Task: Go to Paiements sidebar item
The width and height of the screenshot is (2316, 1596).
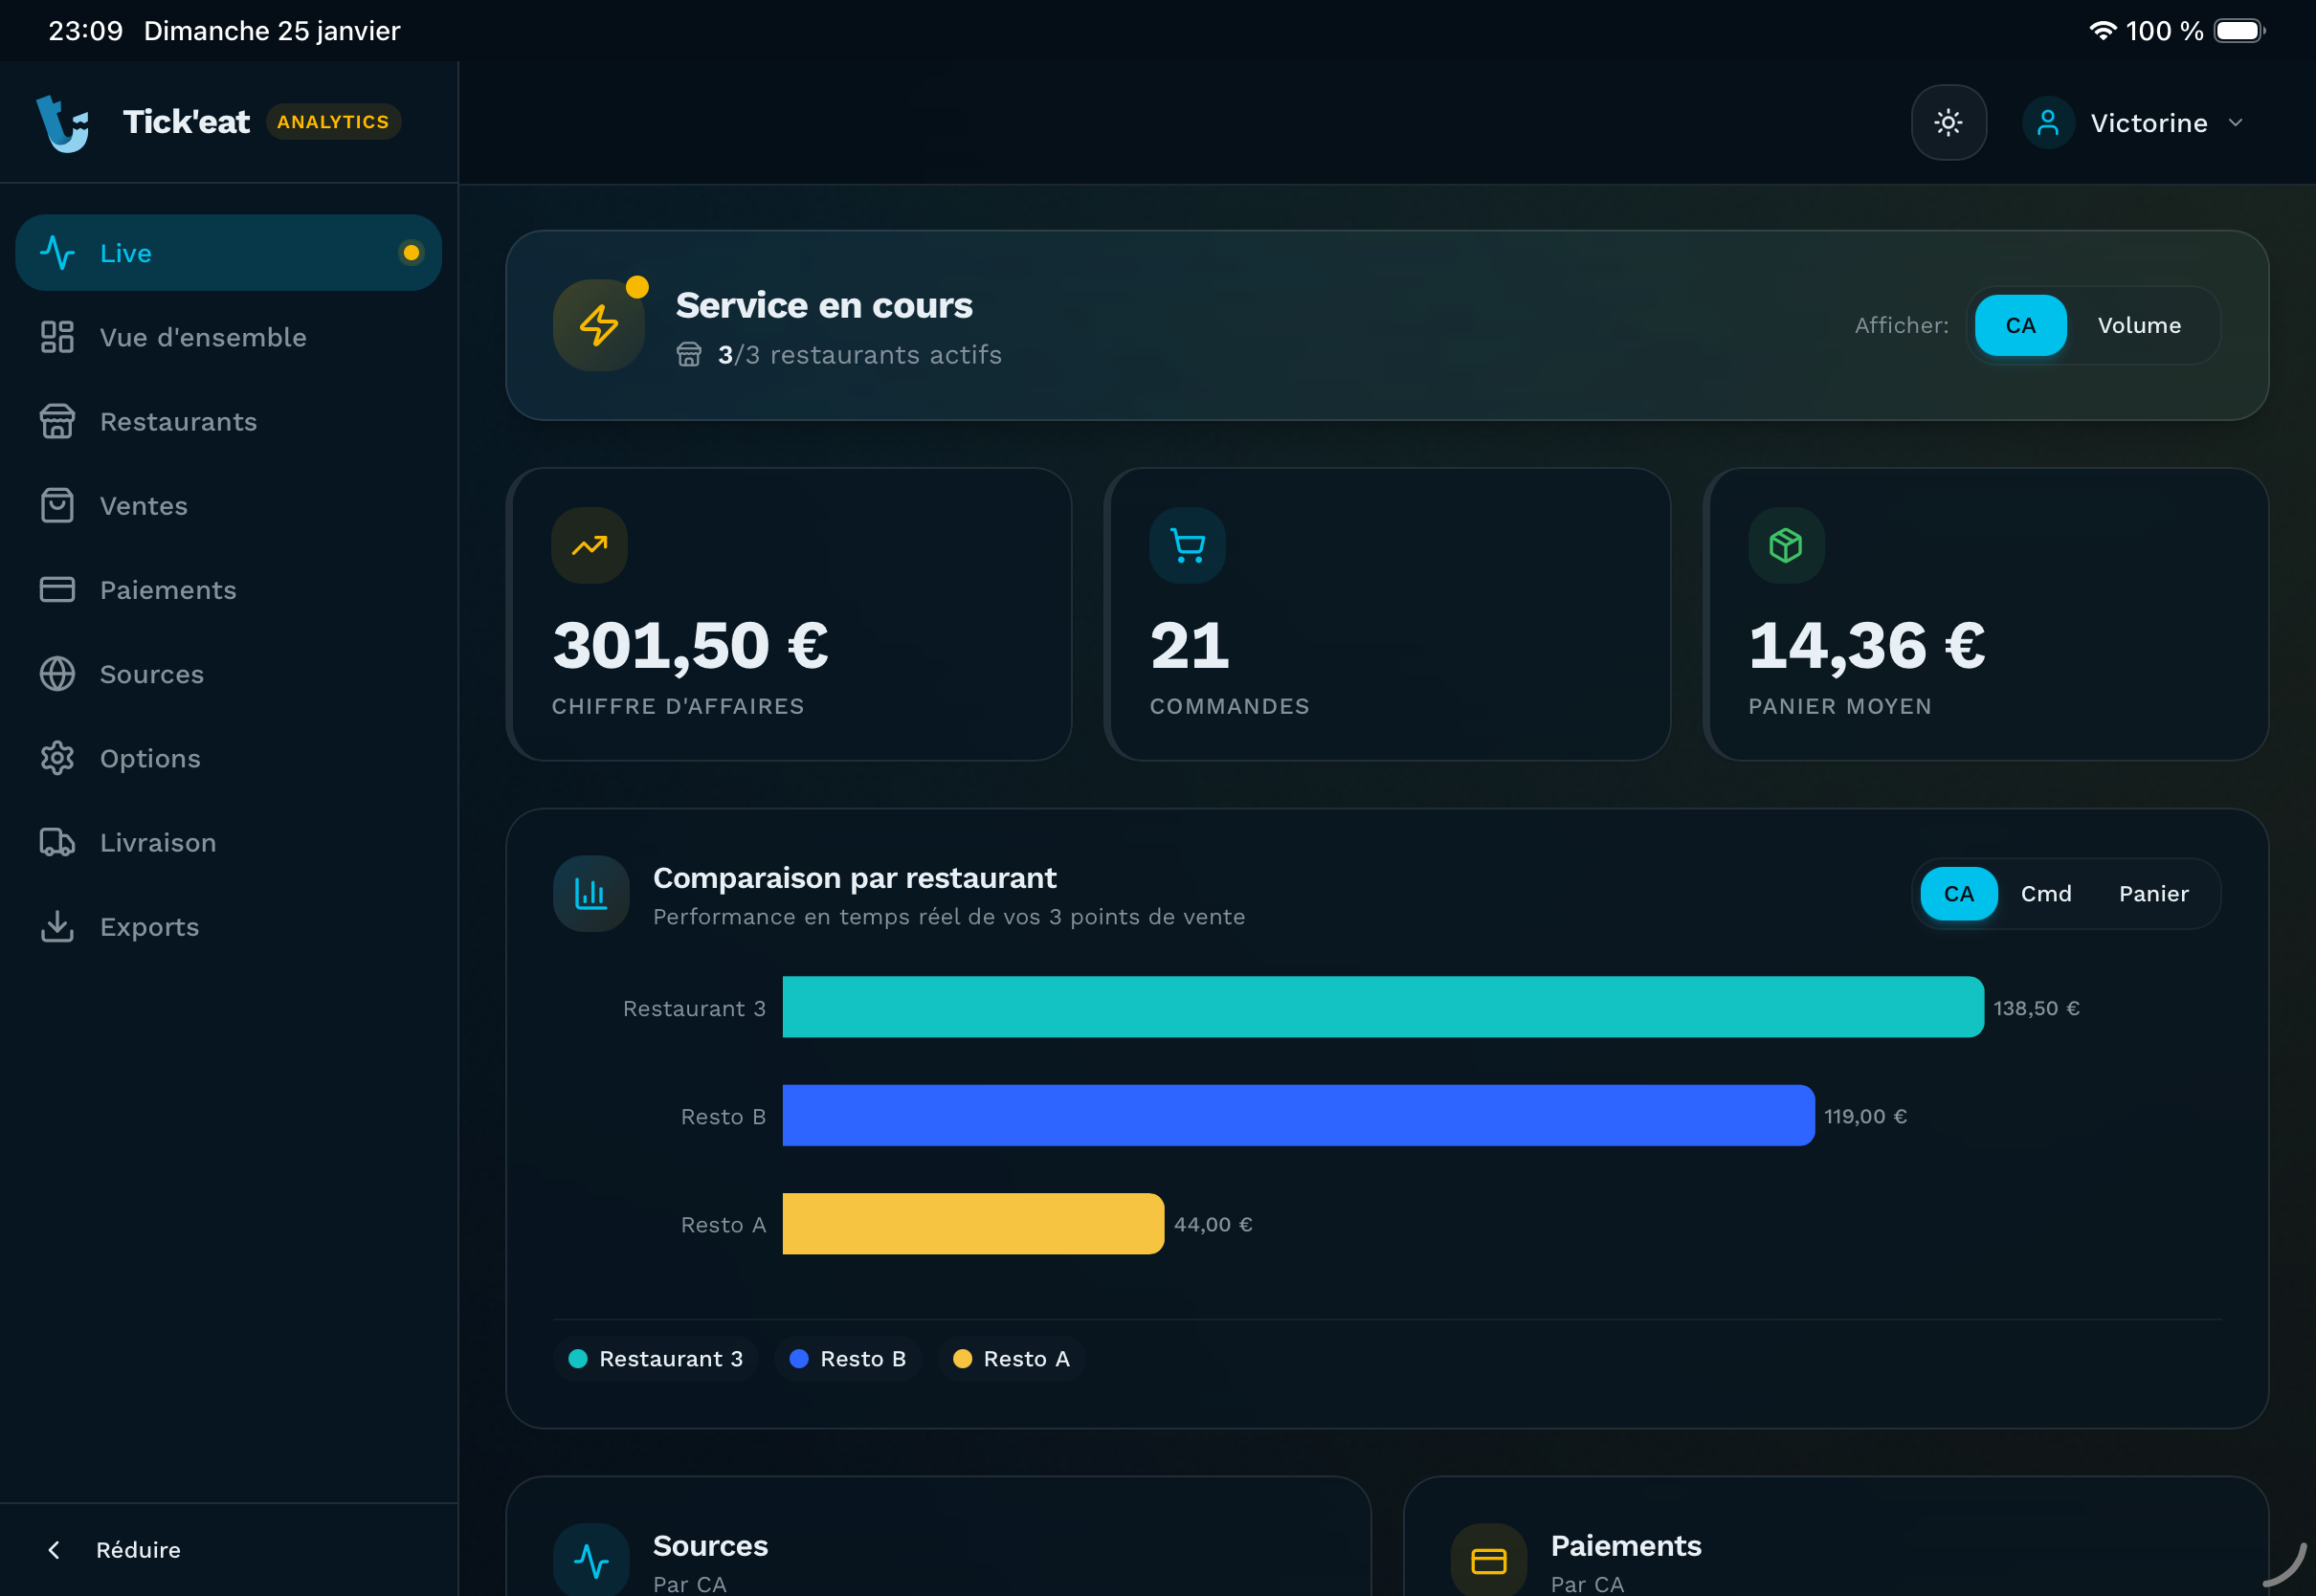Action: [168, 590]
